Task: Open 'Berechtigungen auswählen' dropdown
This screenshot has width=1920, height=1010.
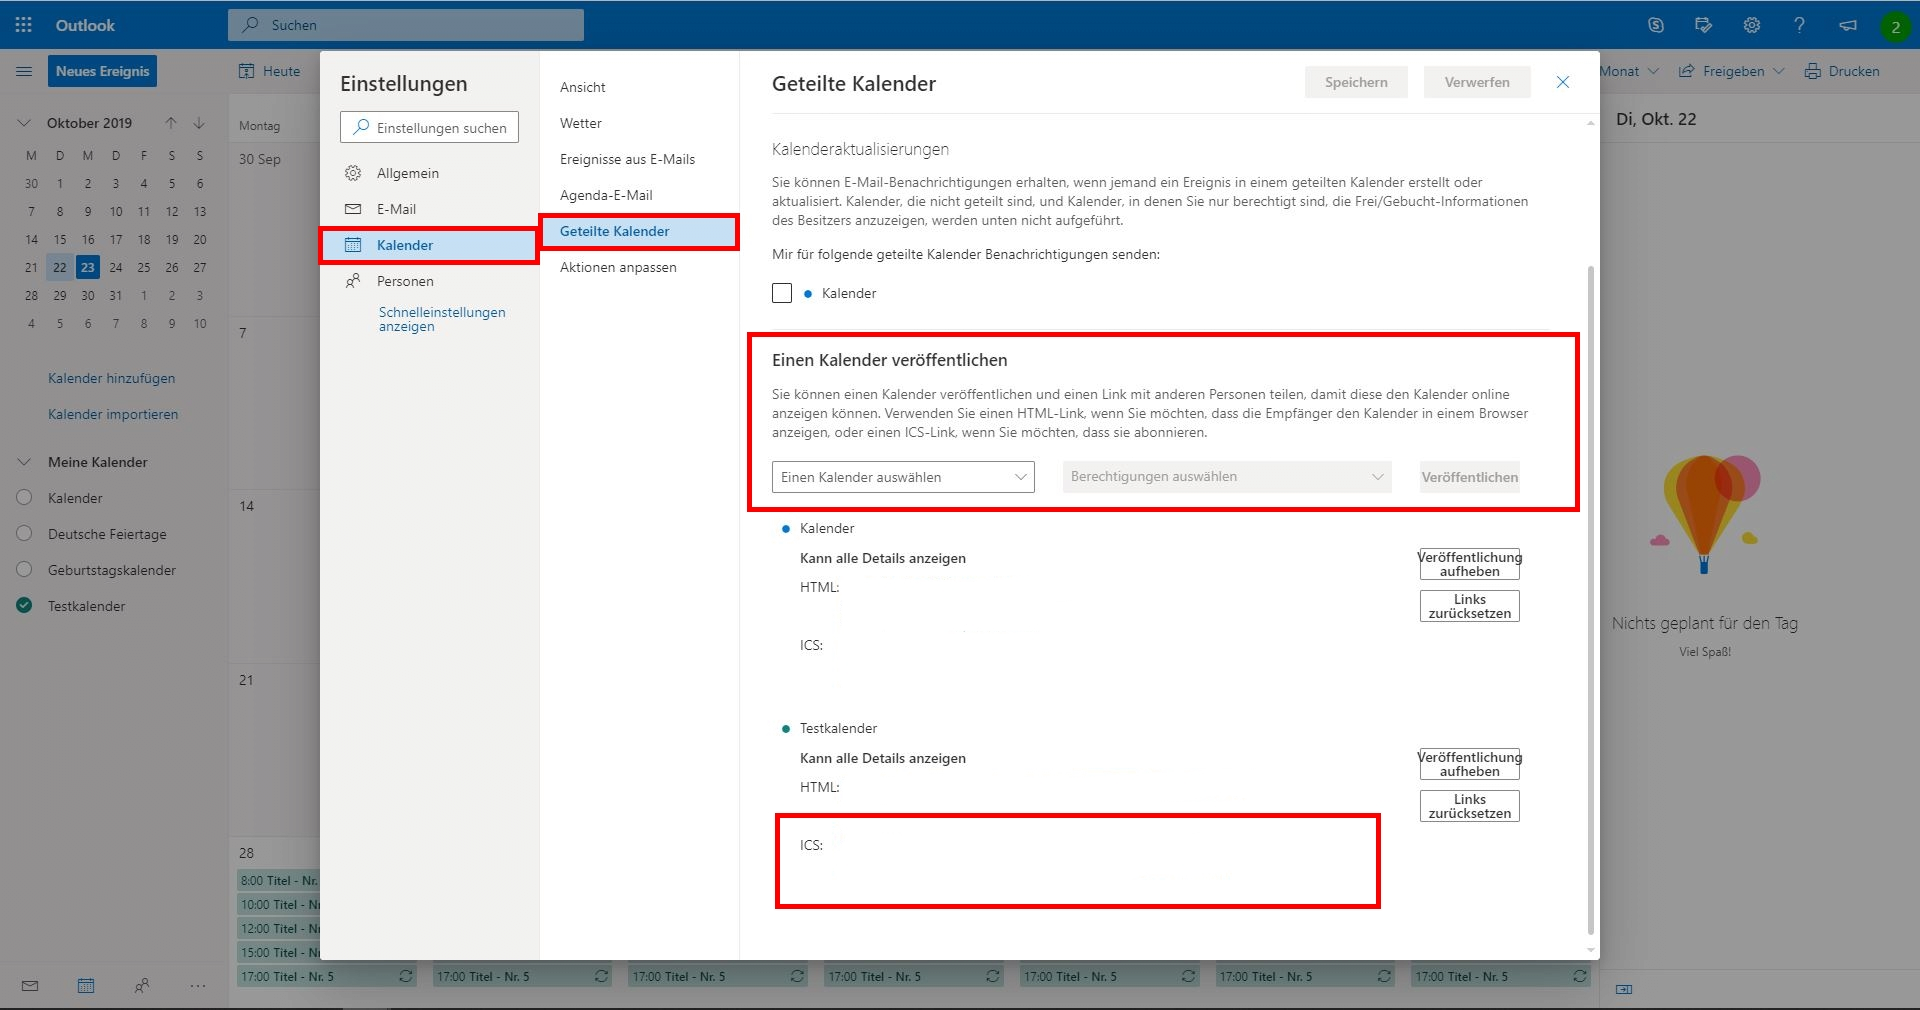Action: 1228,477
